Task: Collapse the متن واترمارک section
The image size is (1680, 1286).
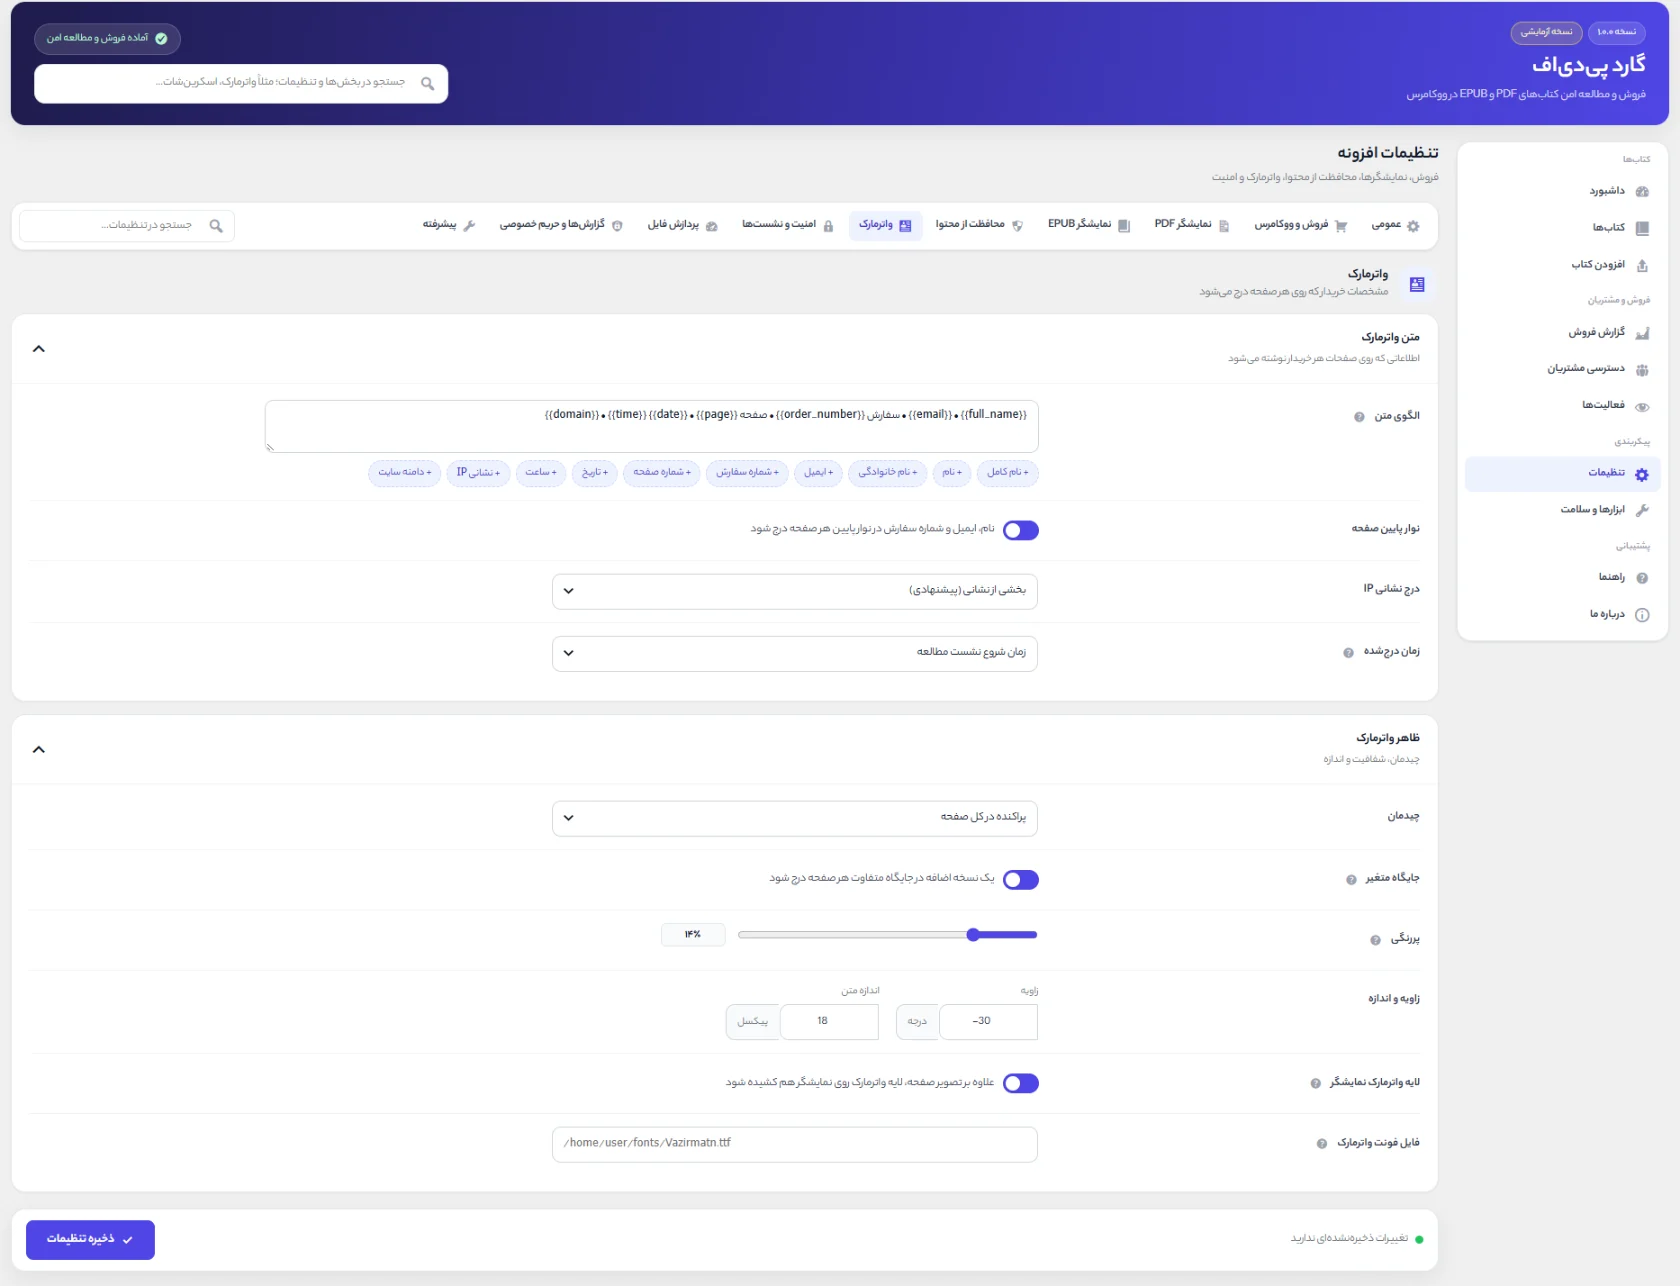Action: [39, 349]
